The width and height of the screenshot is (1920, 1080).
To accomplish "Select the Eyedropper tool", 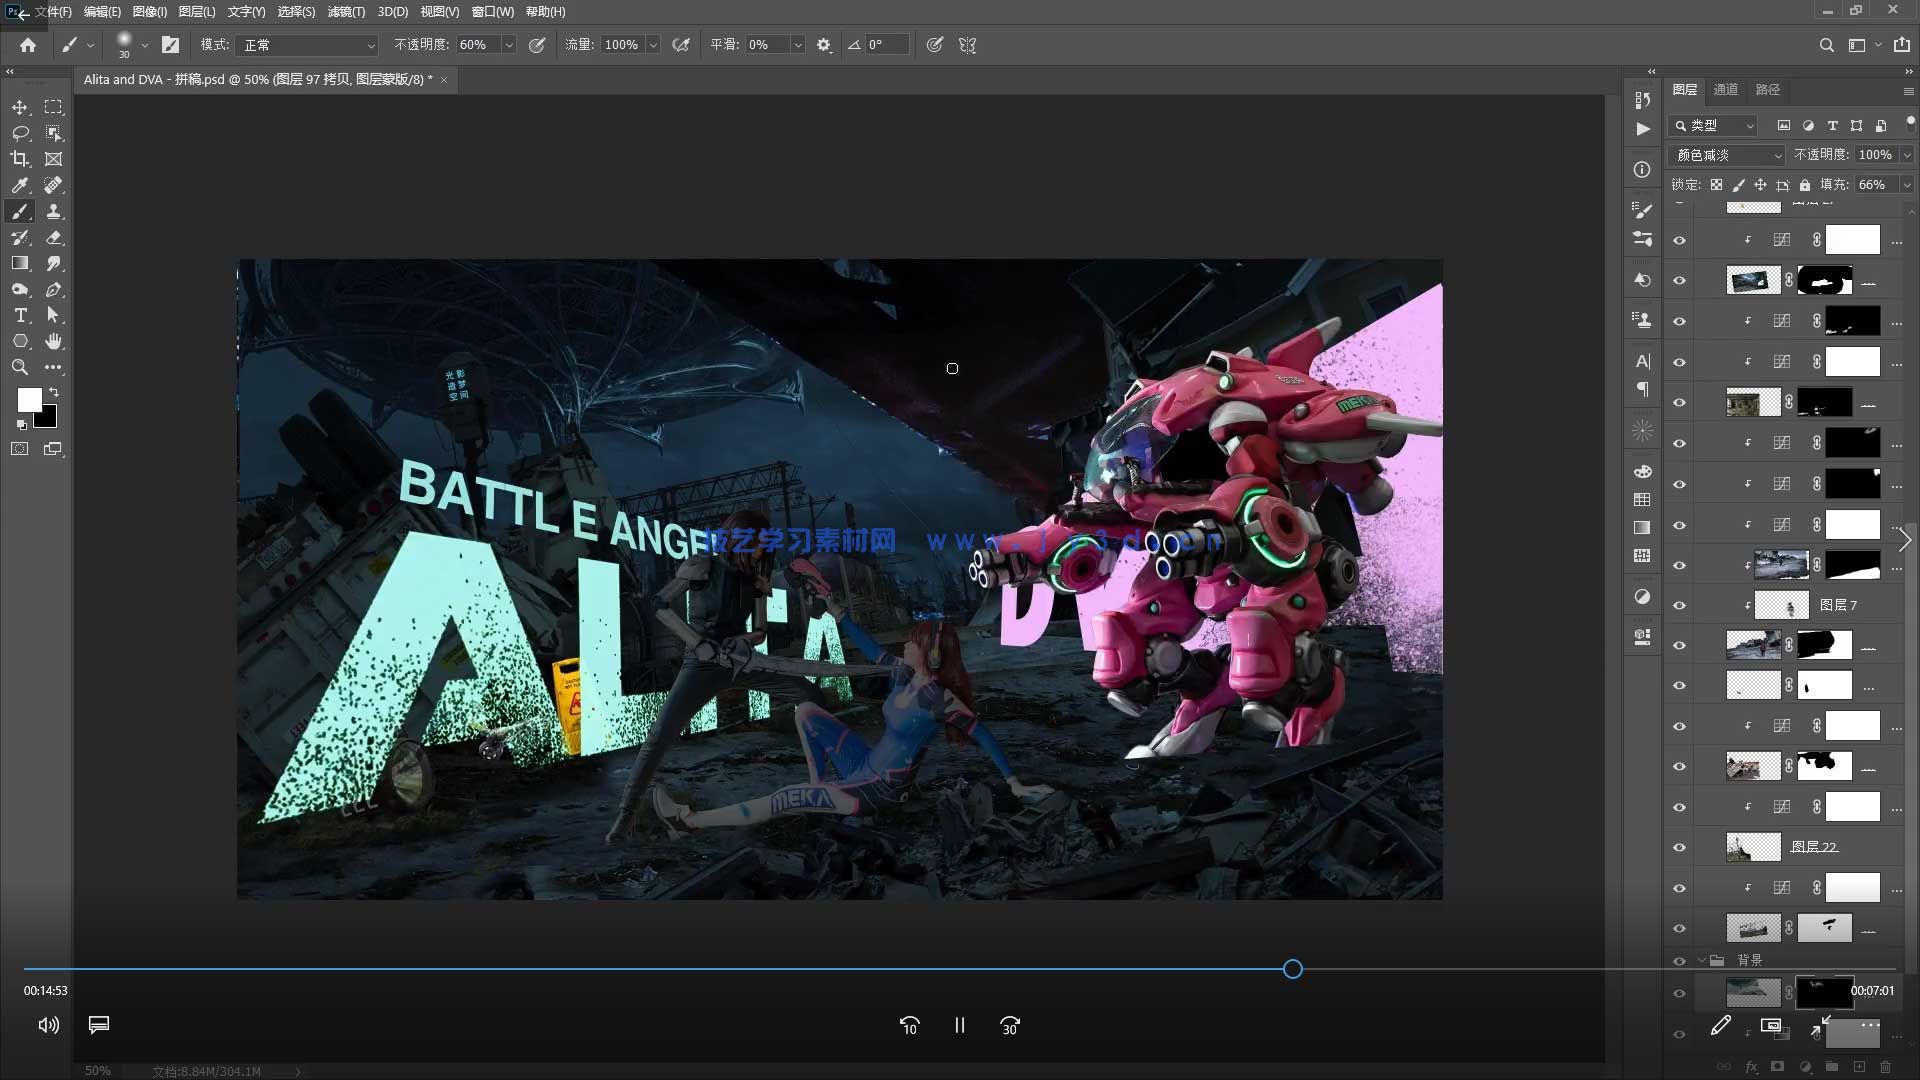I will tap(20, 185).
